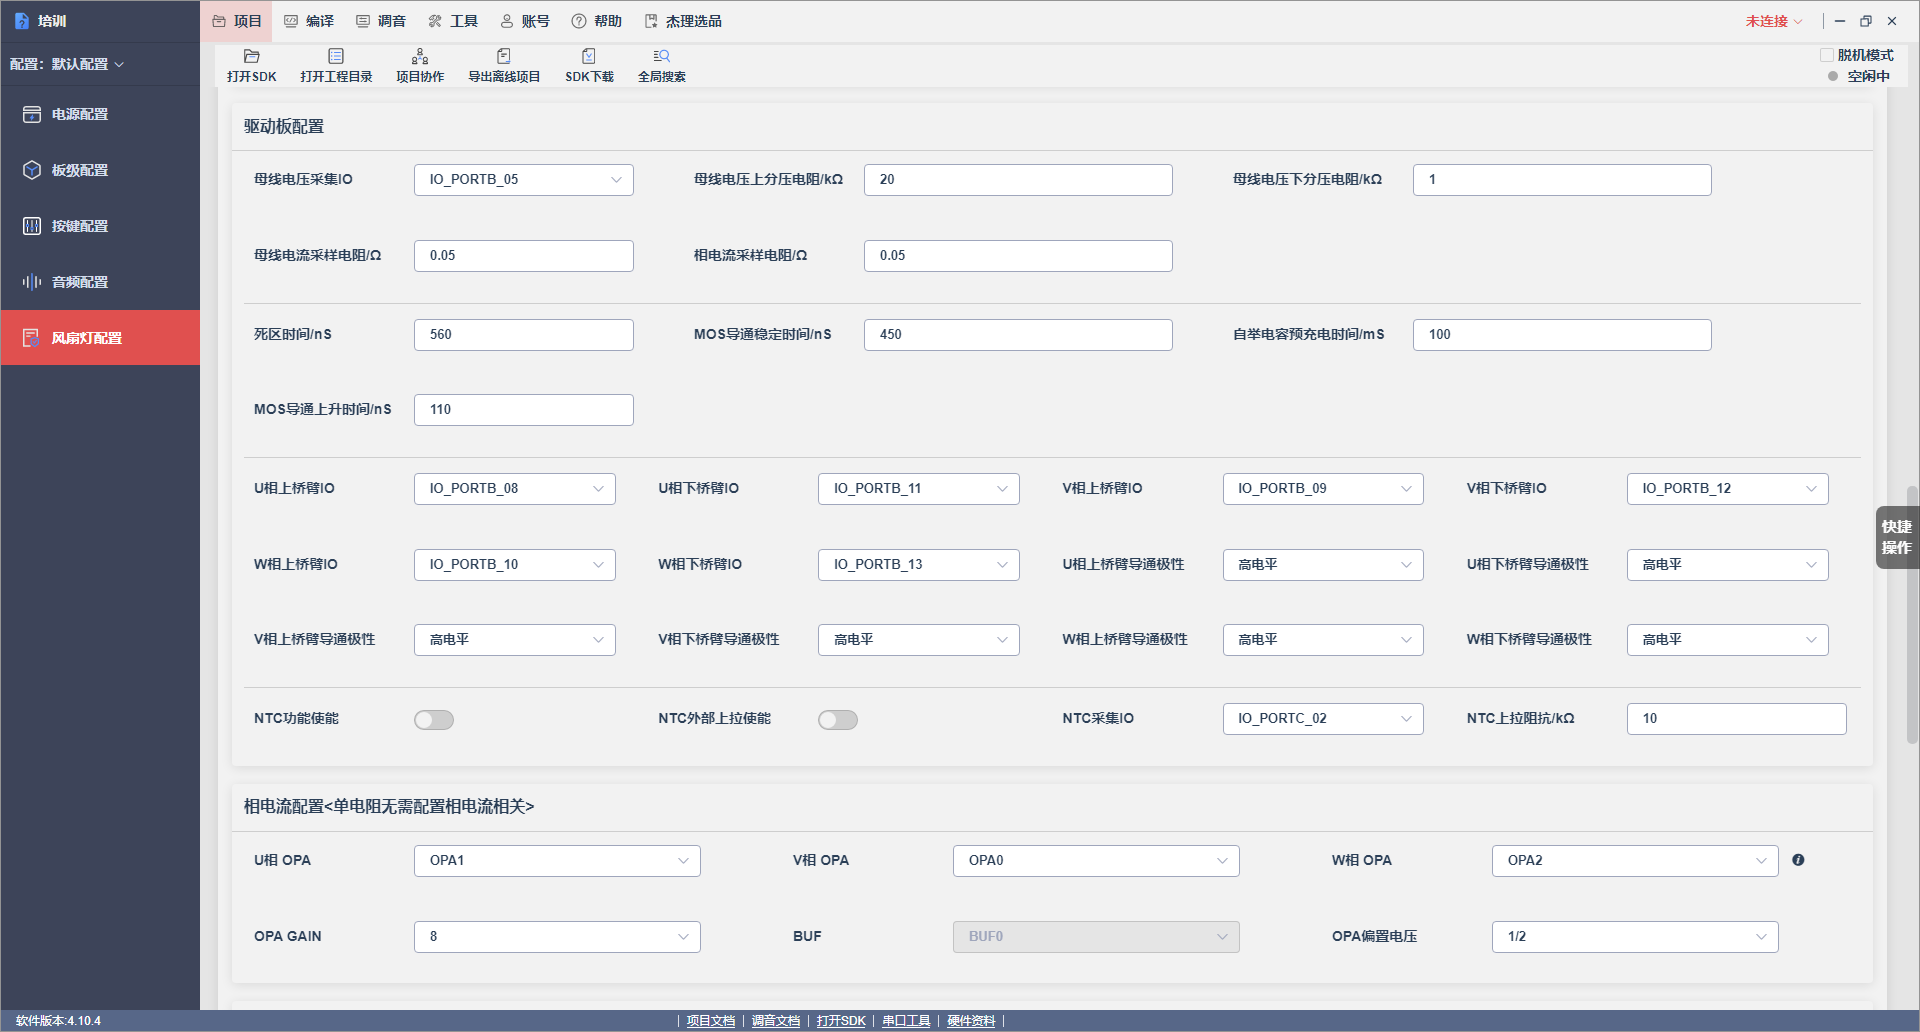Viewport: 1920px width, 1032px height.
Task: Expand the 配置: 默认配置 selector
Action: 67,64
